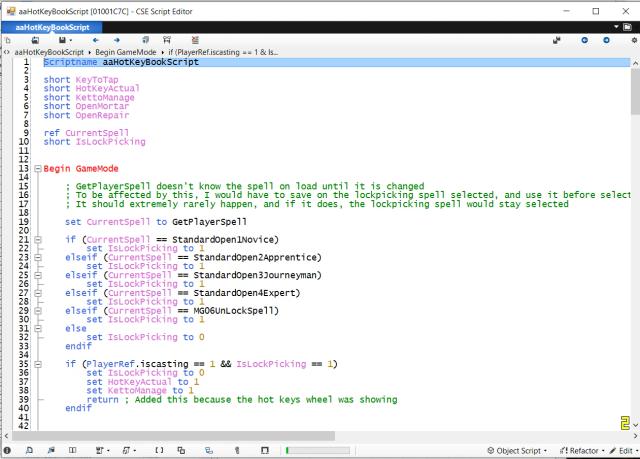Click the aaHotKeyBookScript breadcrumb item
Screen dimensions: 640x459
tap(49, 52)
